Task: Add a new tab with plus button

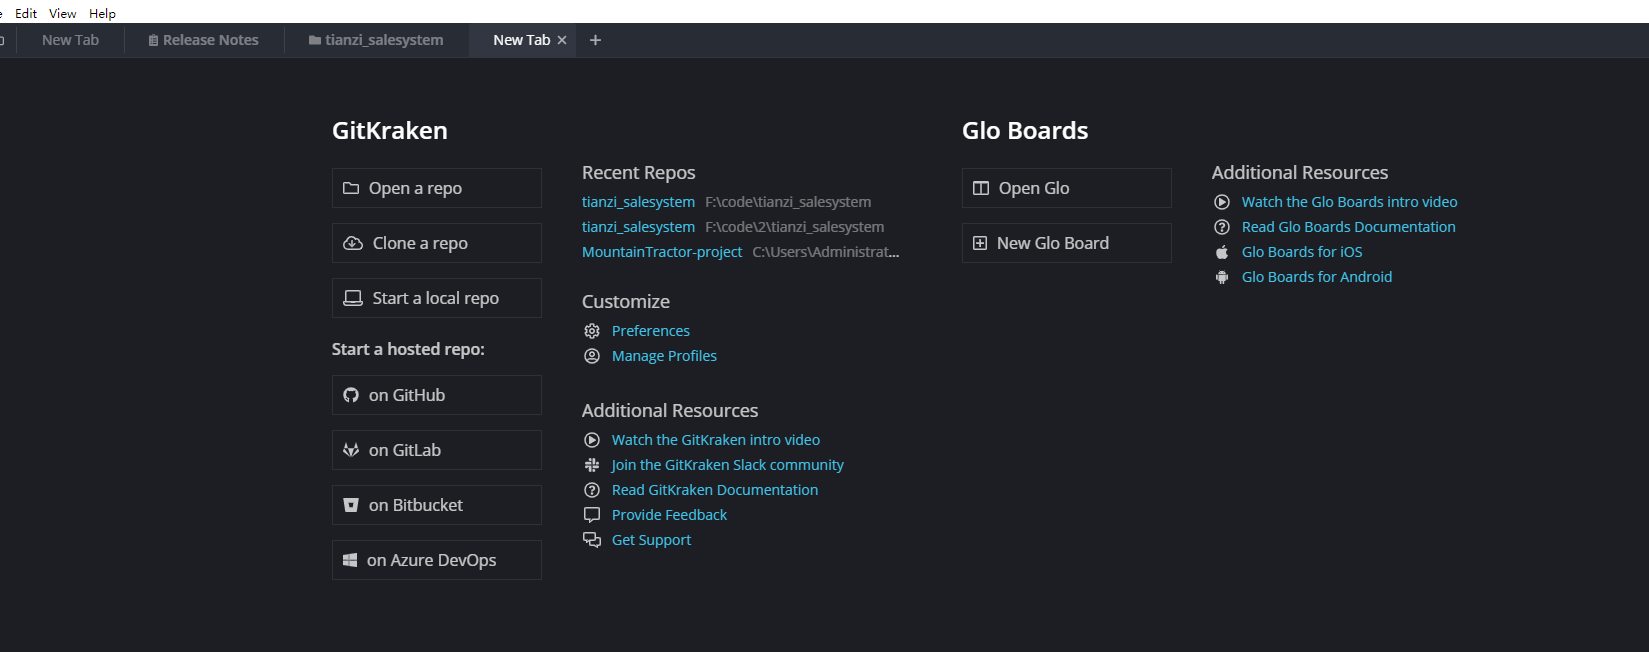Action: tap(595, 40)
